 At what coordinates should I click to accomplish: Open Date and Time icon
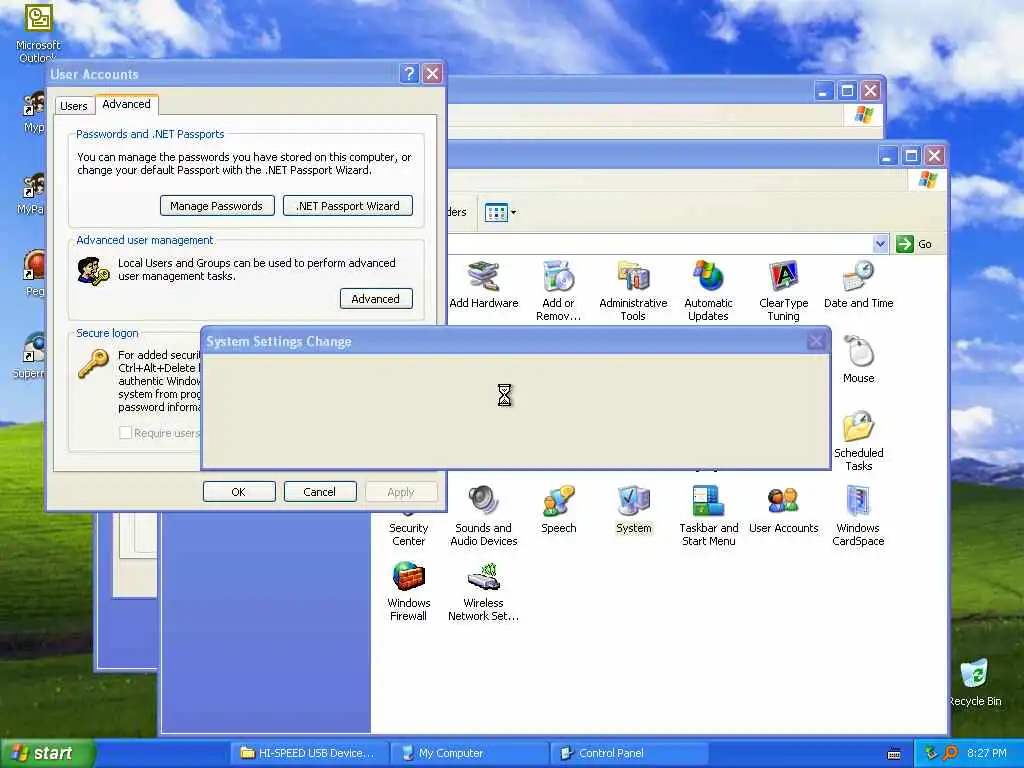click(858, 284)
